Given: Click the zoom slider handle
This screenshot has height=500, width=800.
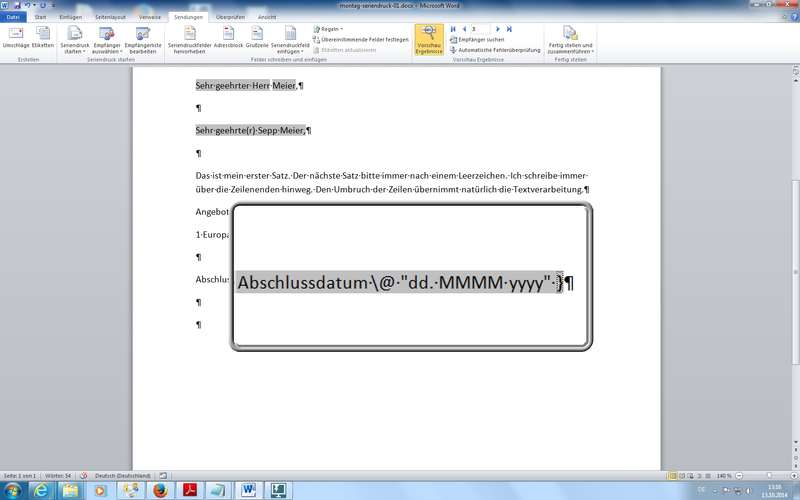Looking at the screenshot, I should click(770, 476).
